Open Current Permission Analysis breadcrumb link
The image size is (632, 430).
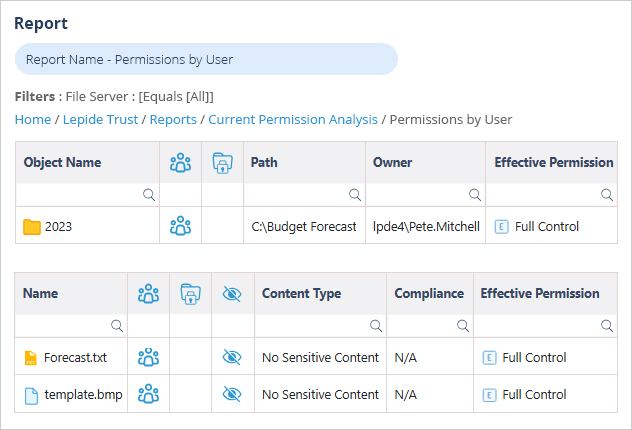pyautogui.click(x=293, y=120)
